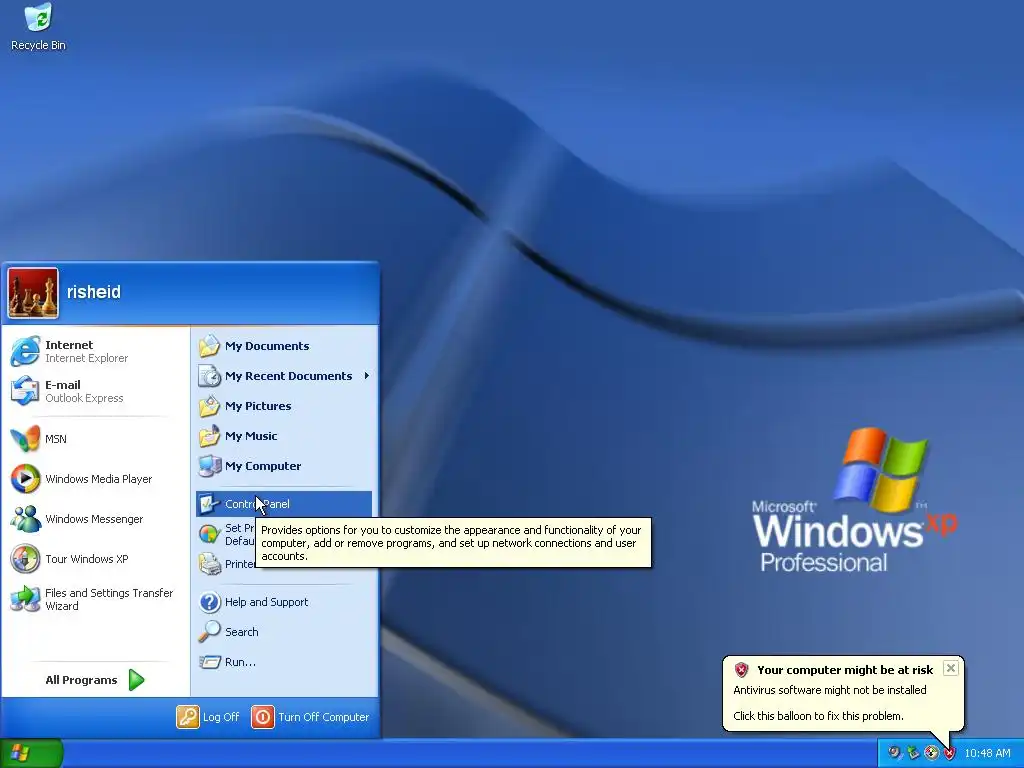
Task: Click the 10:48 AM taskbar clock
Action: click(x=987, y=753)
